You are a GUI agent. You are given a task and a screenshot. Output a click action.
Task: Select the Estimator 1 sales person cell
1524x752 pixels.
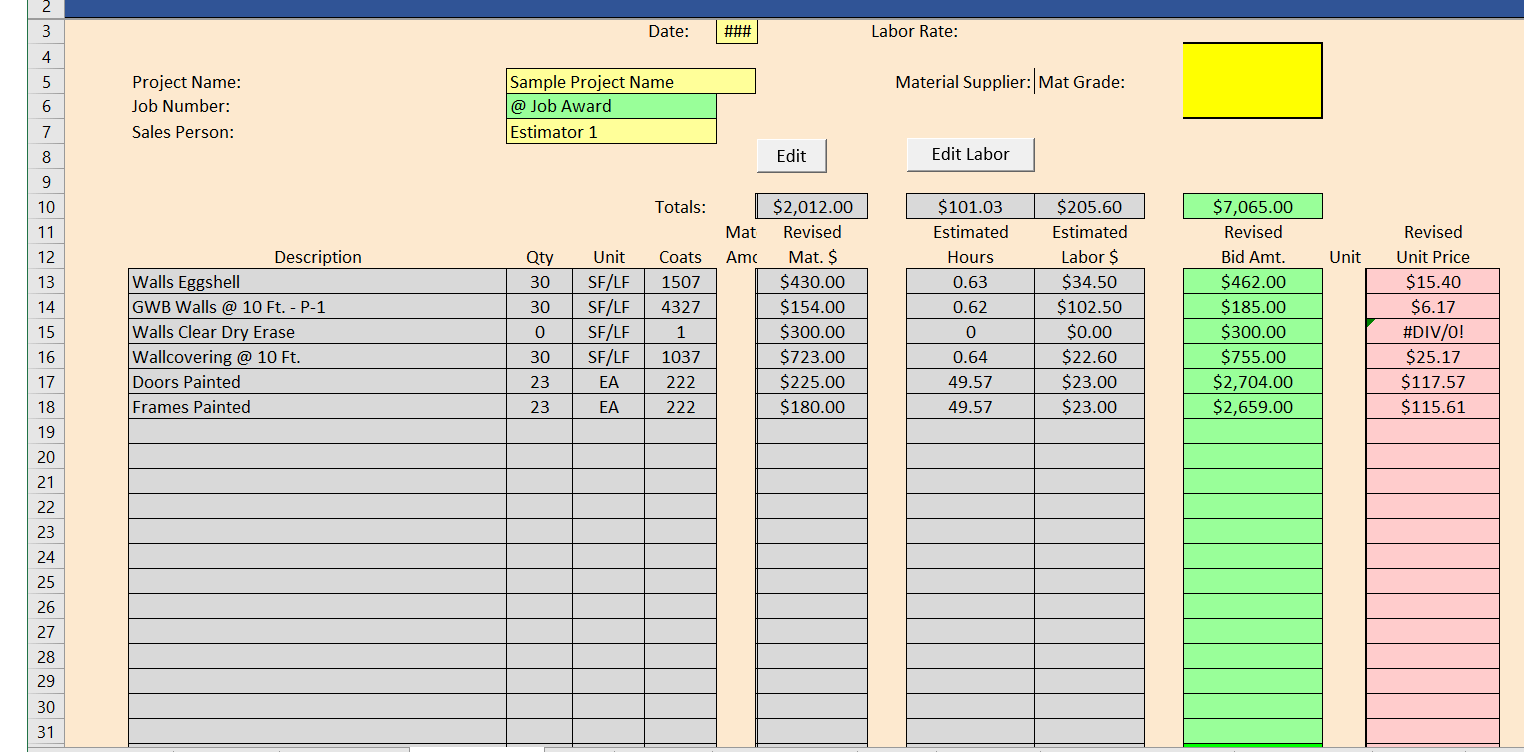click(611, 131)
